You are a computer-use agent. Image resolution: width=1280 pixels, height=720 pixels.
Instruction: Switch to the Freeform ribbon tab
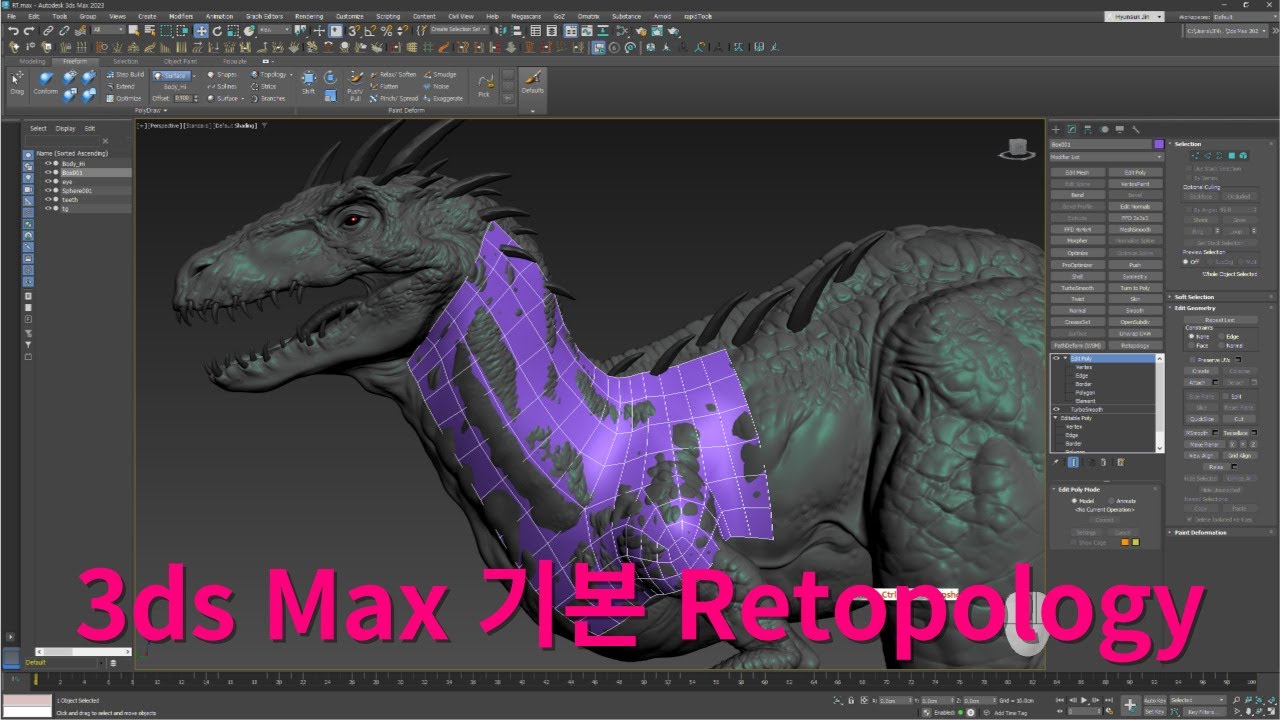pos(75,61)
